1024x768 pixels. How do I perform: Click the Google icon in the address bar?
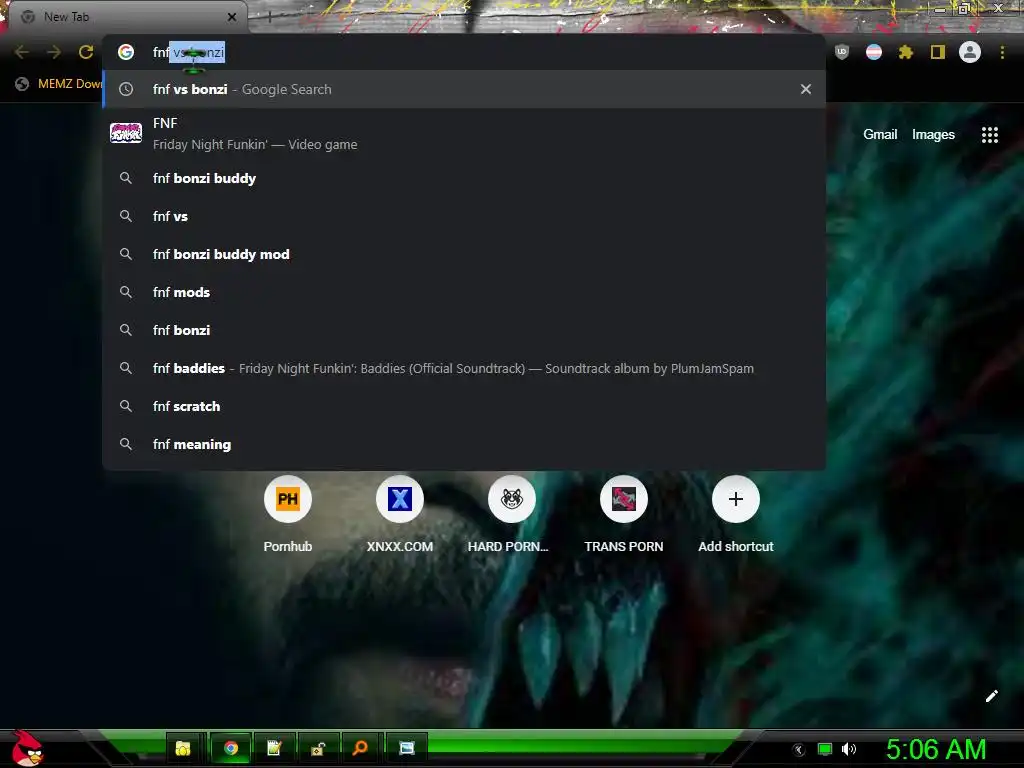126,52
